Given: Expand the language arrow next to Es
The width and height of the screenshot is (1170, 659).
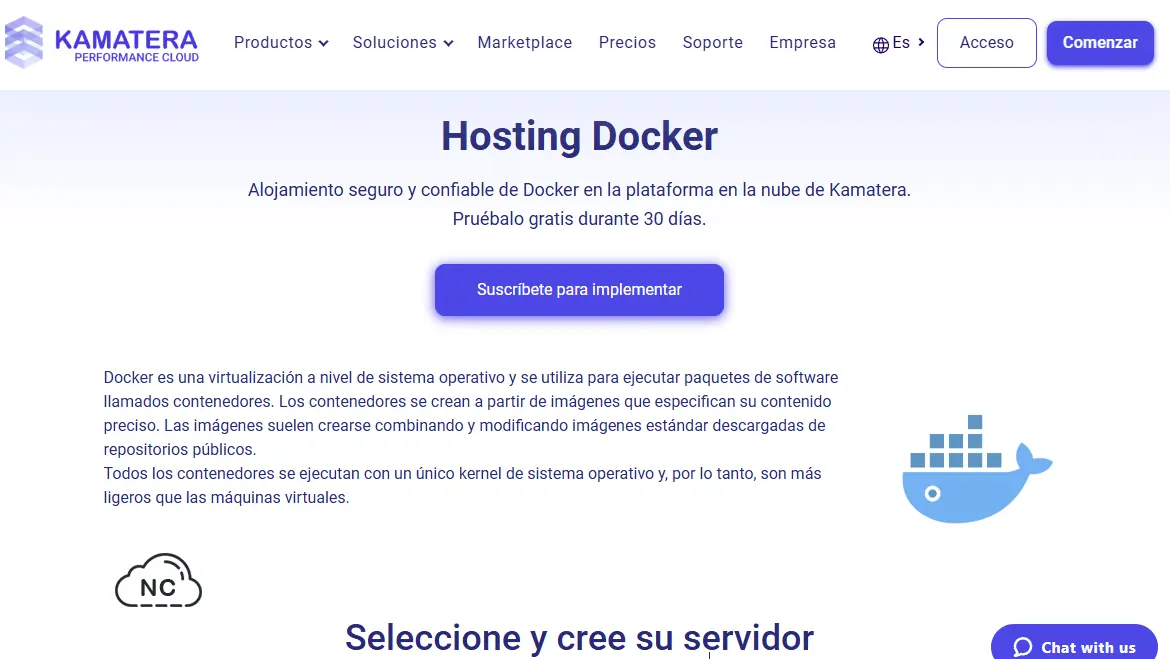Looking at the screenshot, I should pyautogui.click(x=921, y=43).
